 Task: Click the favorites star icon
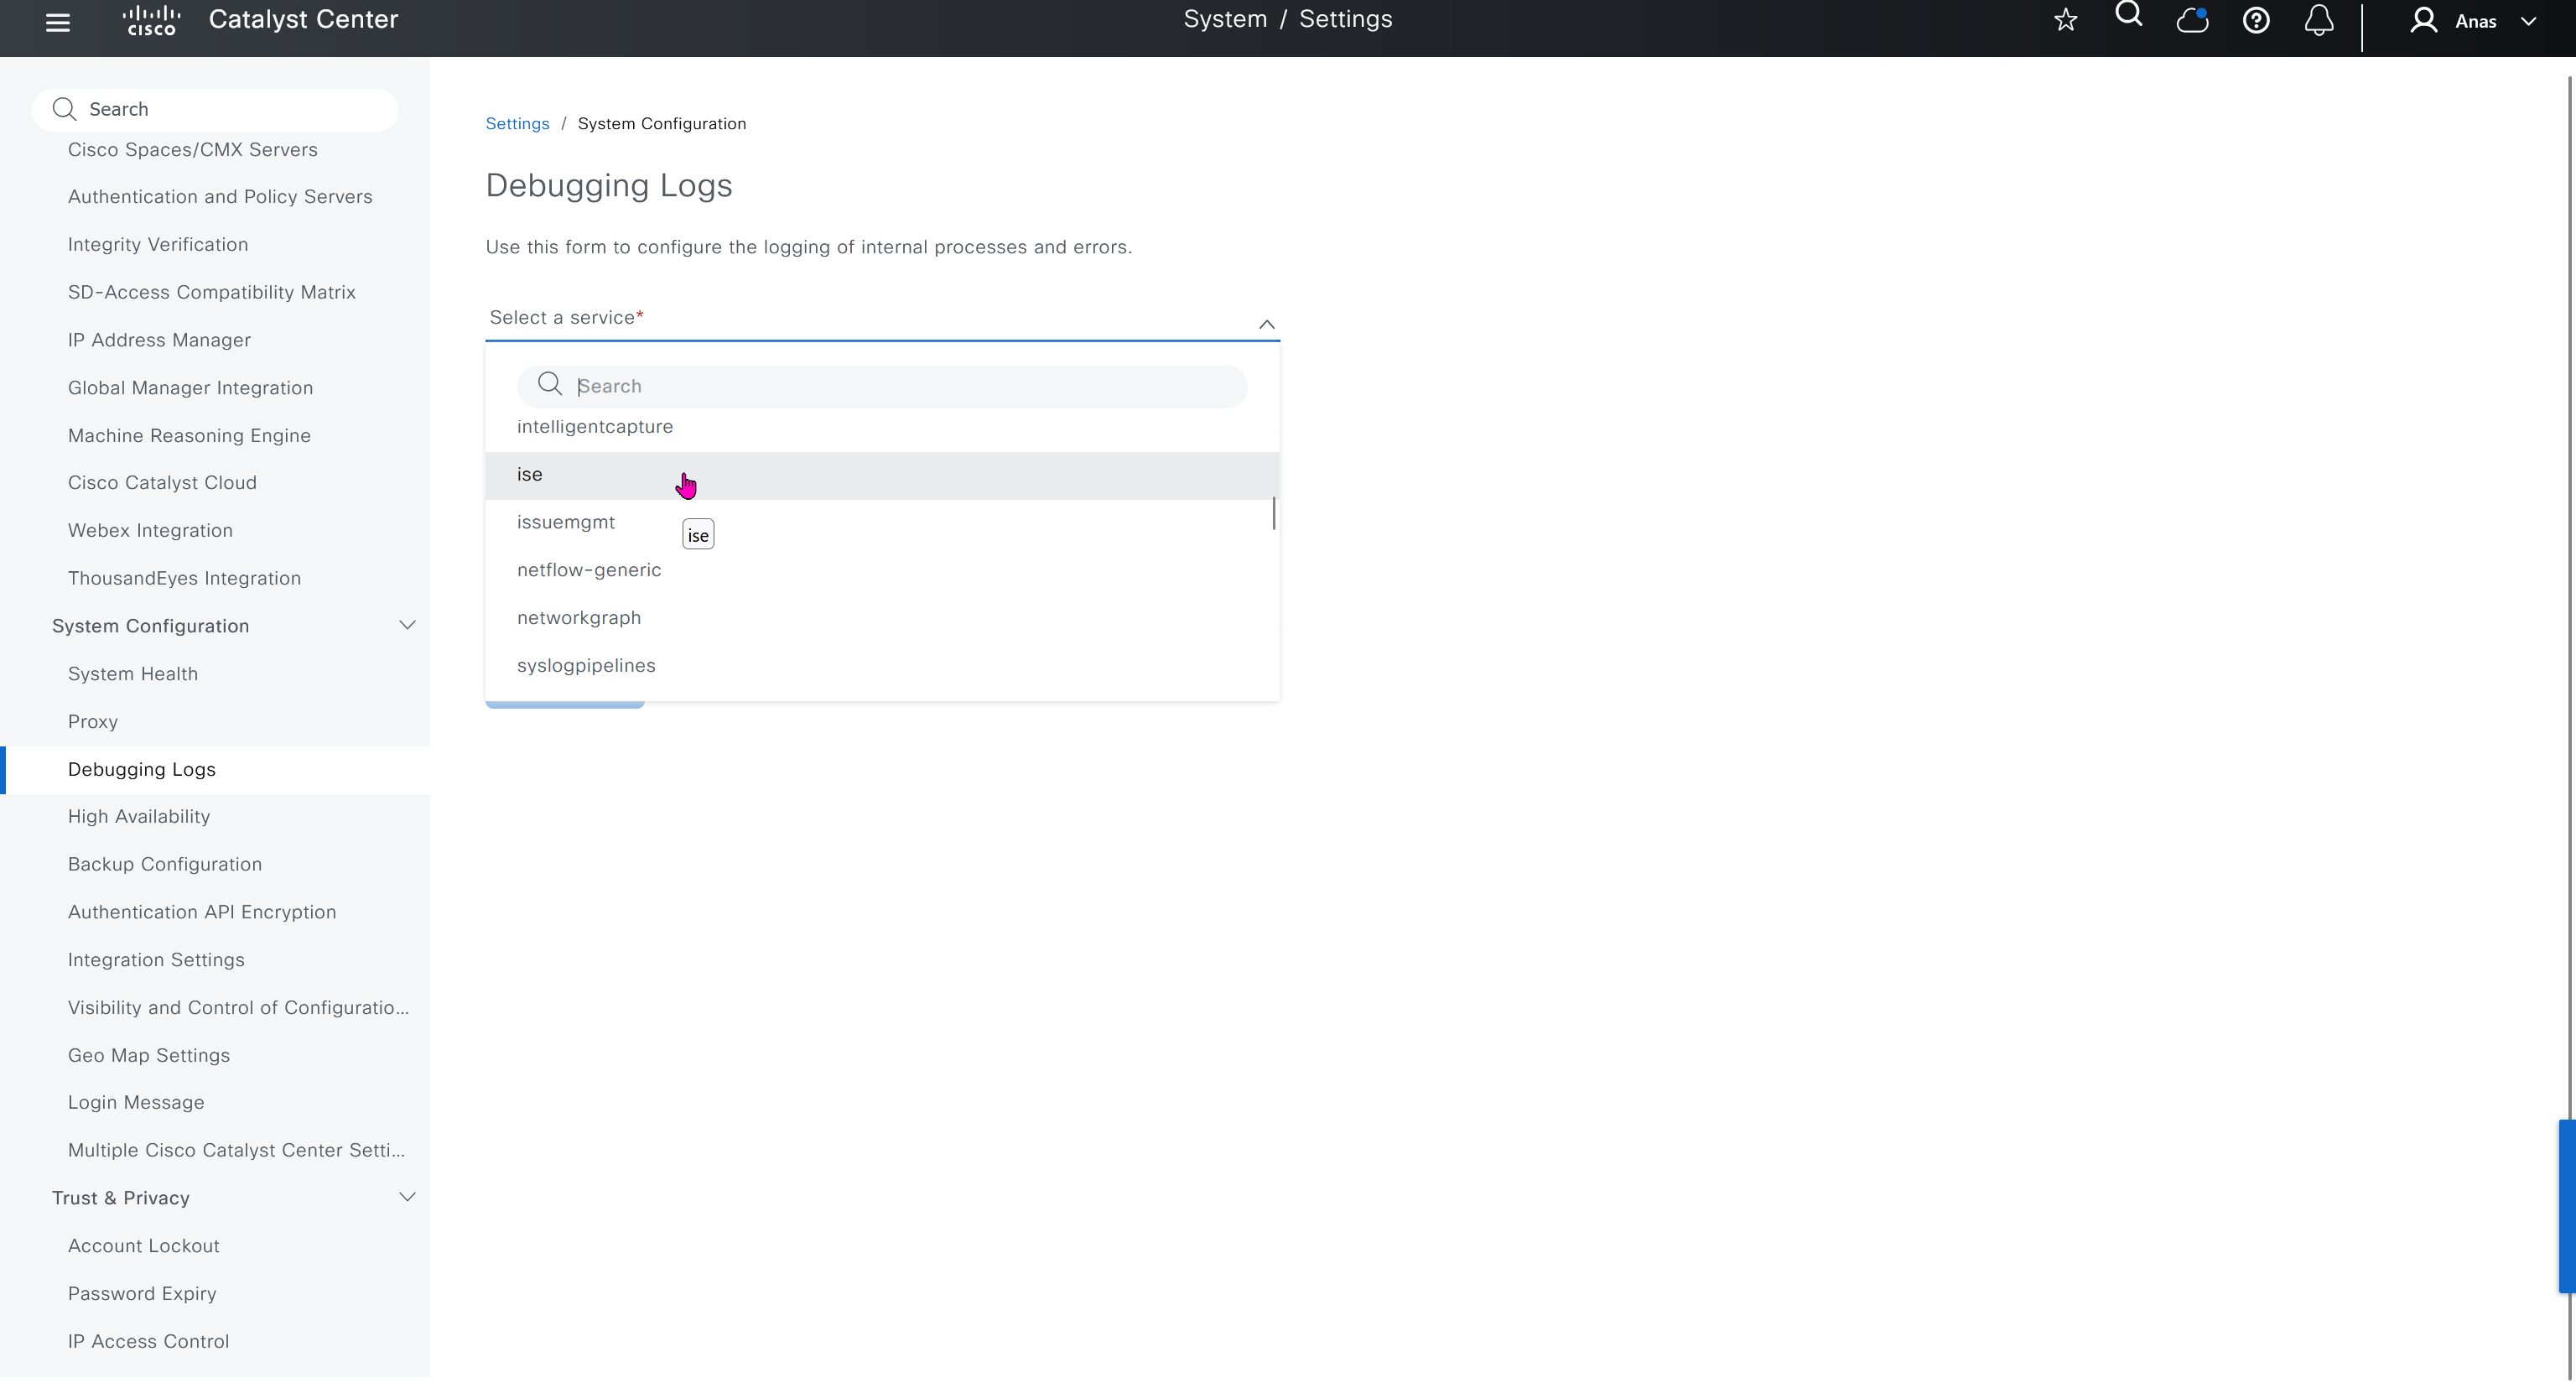pyautogui.click(x=2065, y=21)
